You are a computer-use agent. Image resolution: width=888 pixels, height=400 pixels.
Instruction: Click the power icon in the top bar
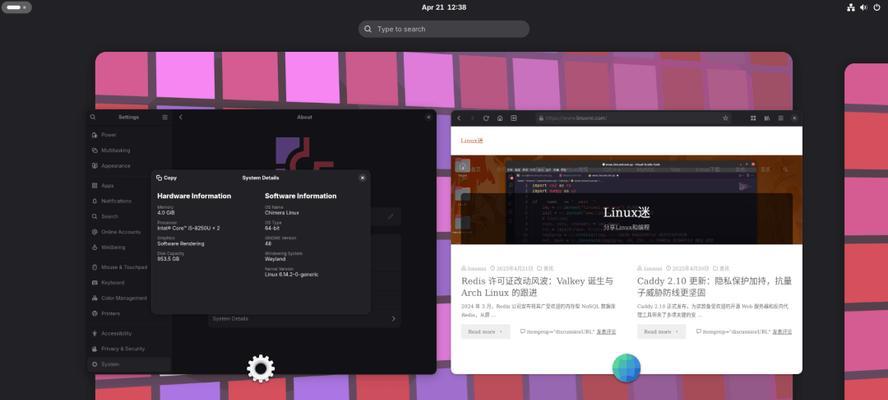877,7
